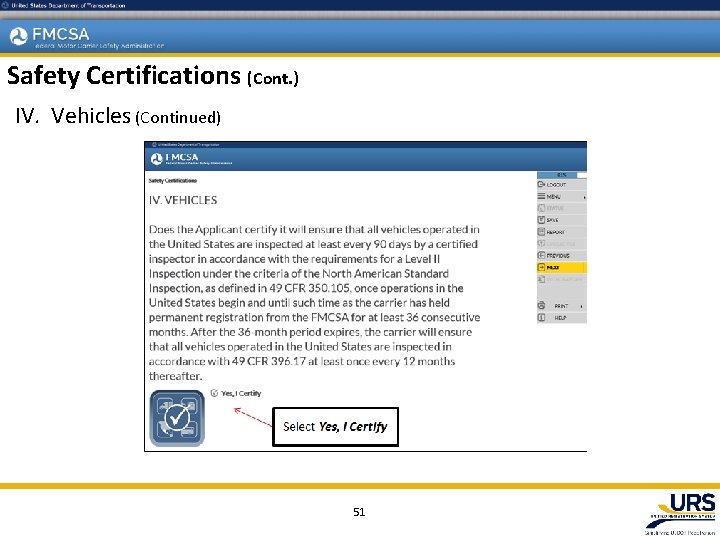The width and height of the screenshot is (720, 540).
Task: Open the Save sidebar item
Action: 562,220
